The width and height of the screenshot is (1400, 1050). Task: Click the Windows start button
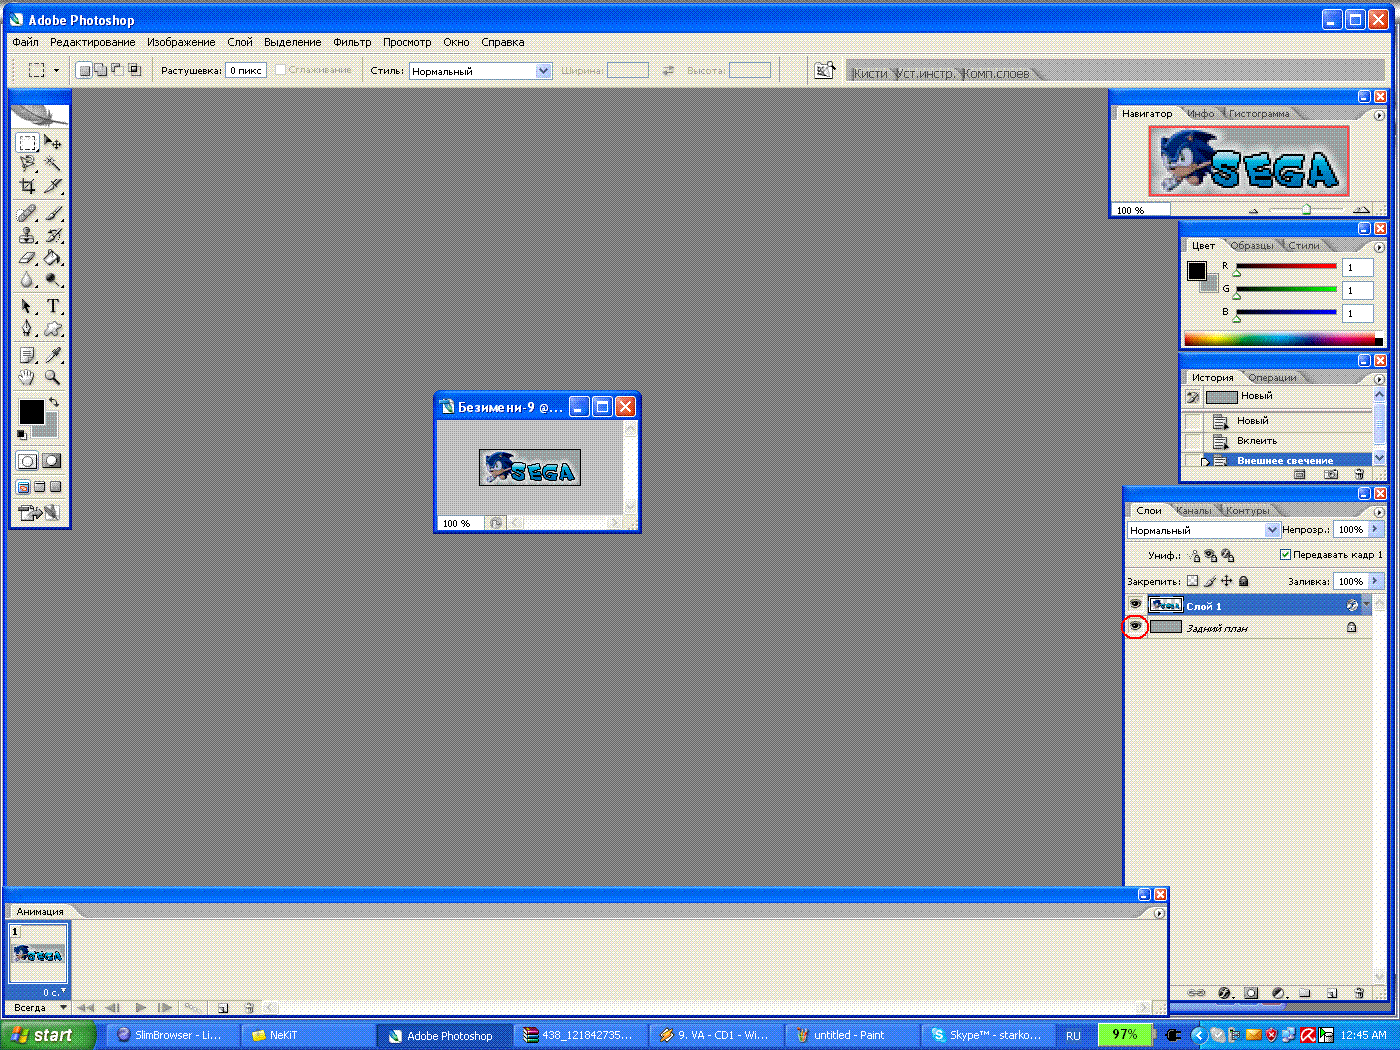pos(48,1035)
